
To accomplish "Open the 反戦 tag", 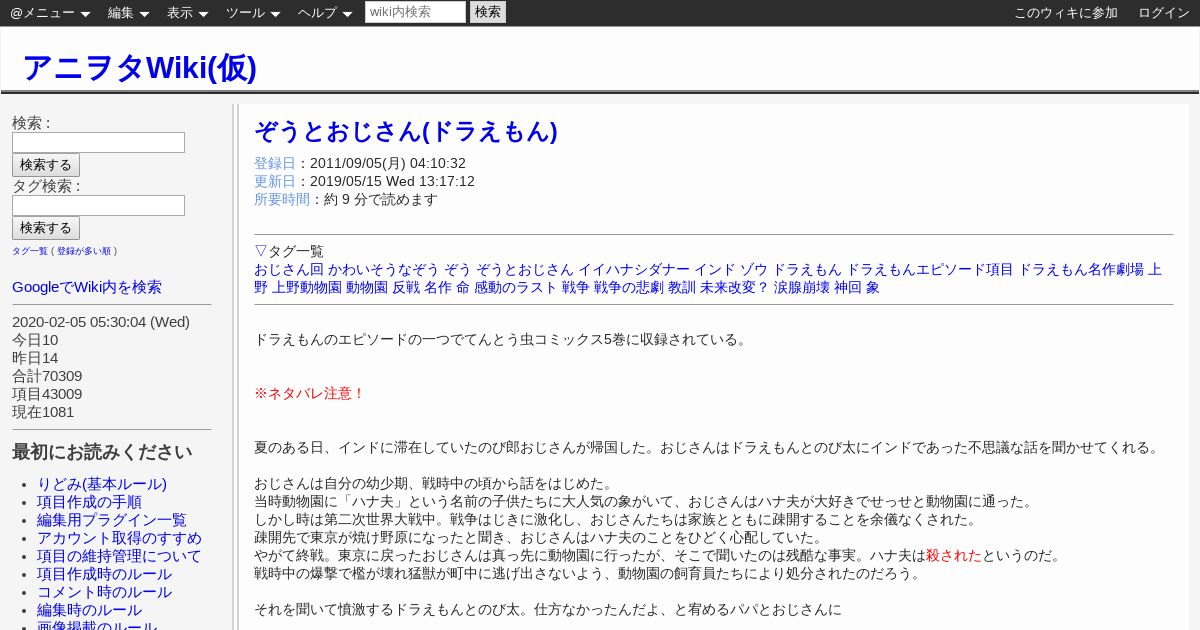I will click(x=406, y=287).
